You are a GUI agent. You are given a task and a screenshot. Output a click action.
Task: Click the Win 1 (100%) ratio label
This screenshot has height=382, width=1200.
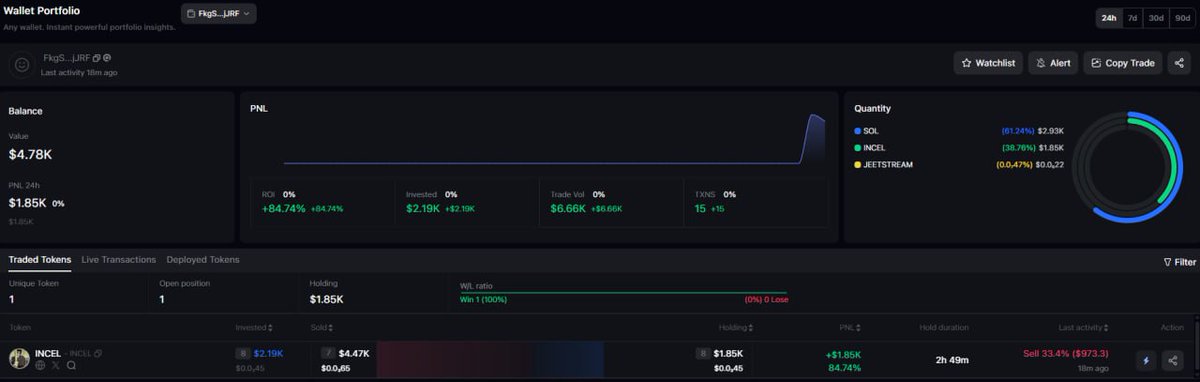coord(484,299)
